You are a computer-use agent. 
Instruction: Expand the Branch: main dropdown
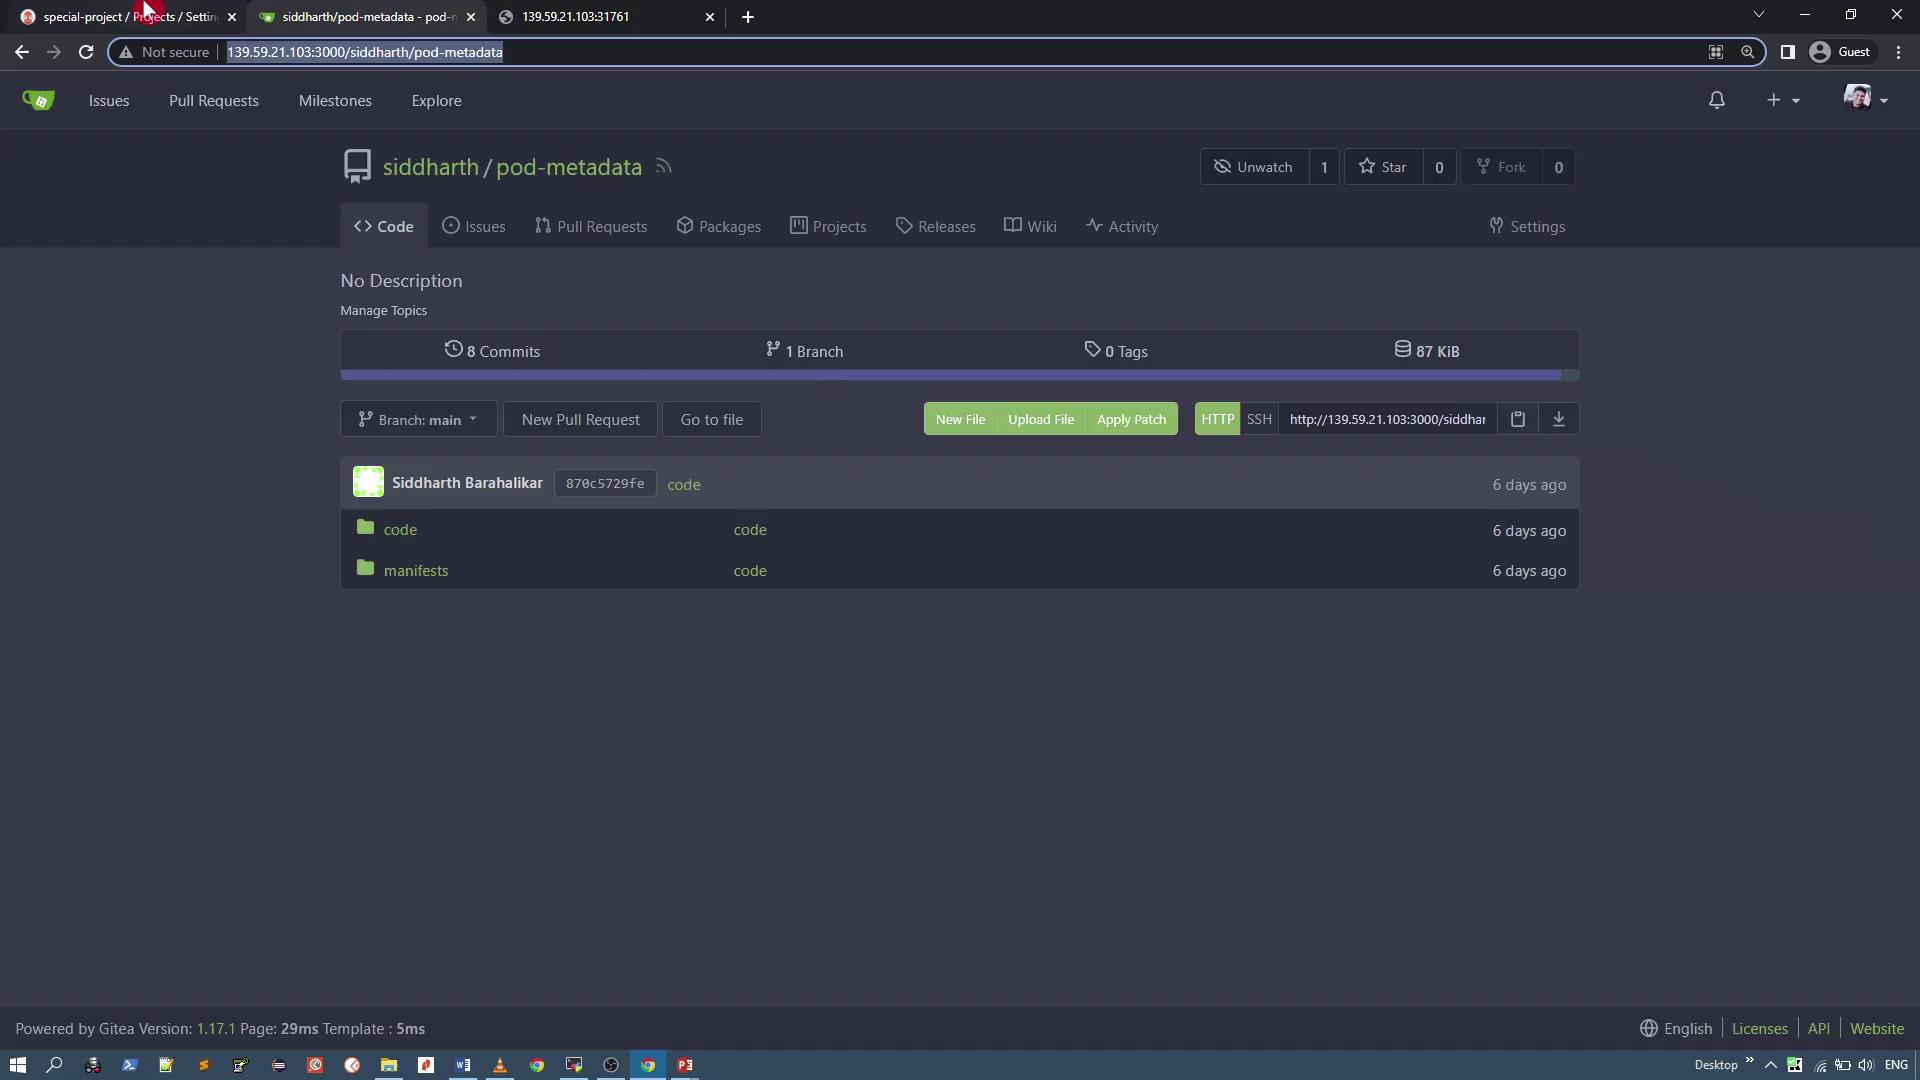[x=418, y=420]
